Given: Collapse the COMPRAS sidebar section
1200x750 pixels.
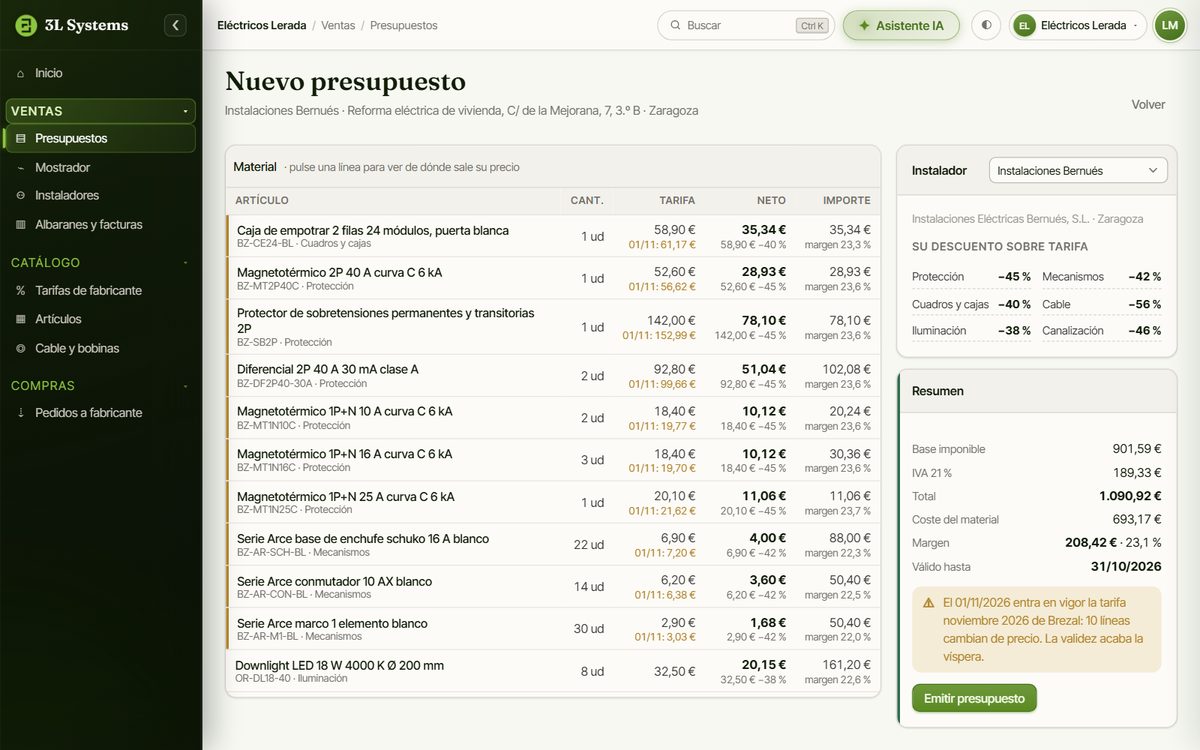Looking at the screenshot, I should 100,385.
